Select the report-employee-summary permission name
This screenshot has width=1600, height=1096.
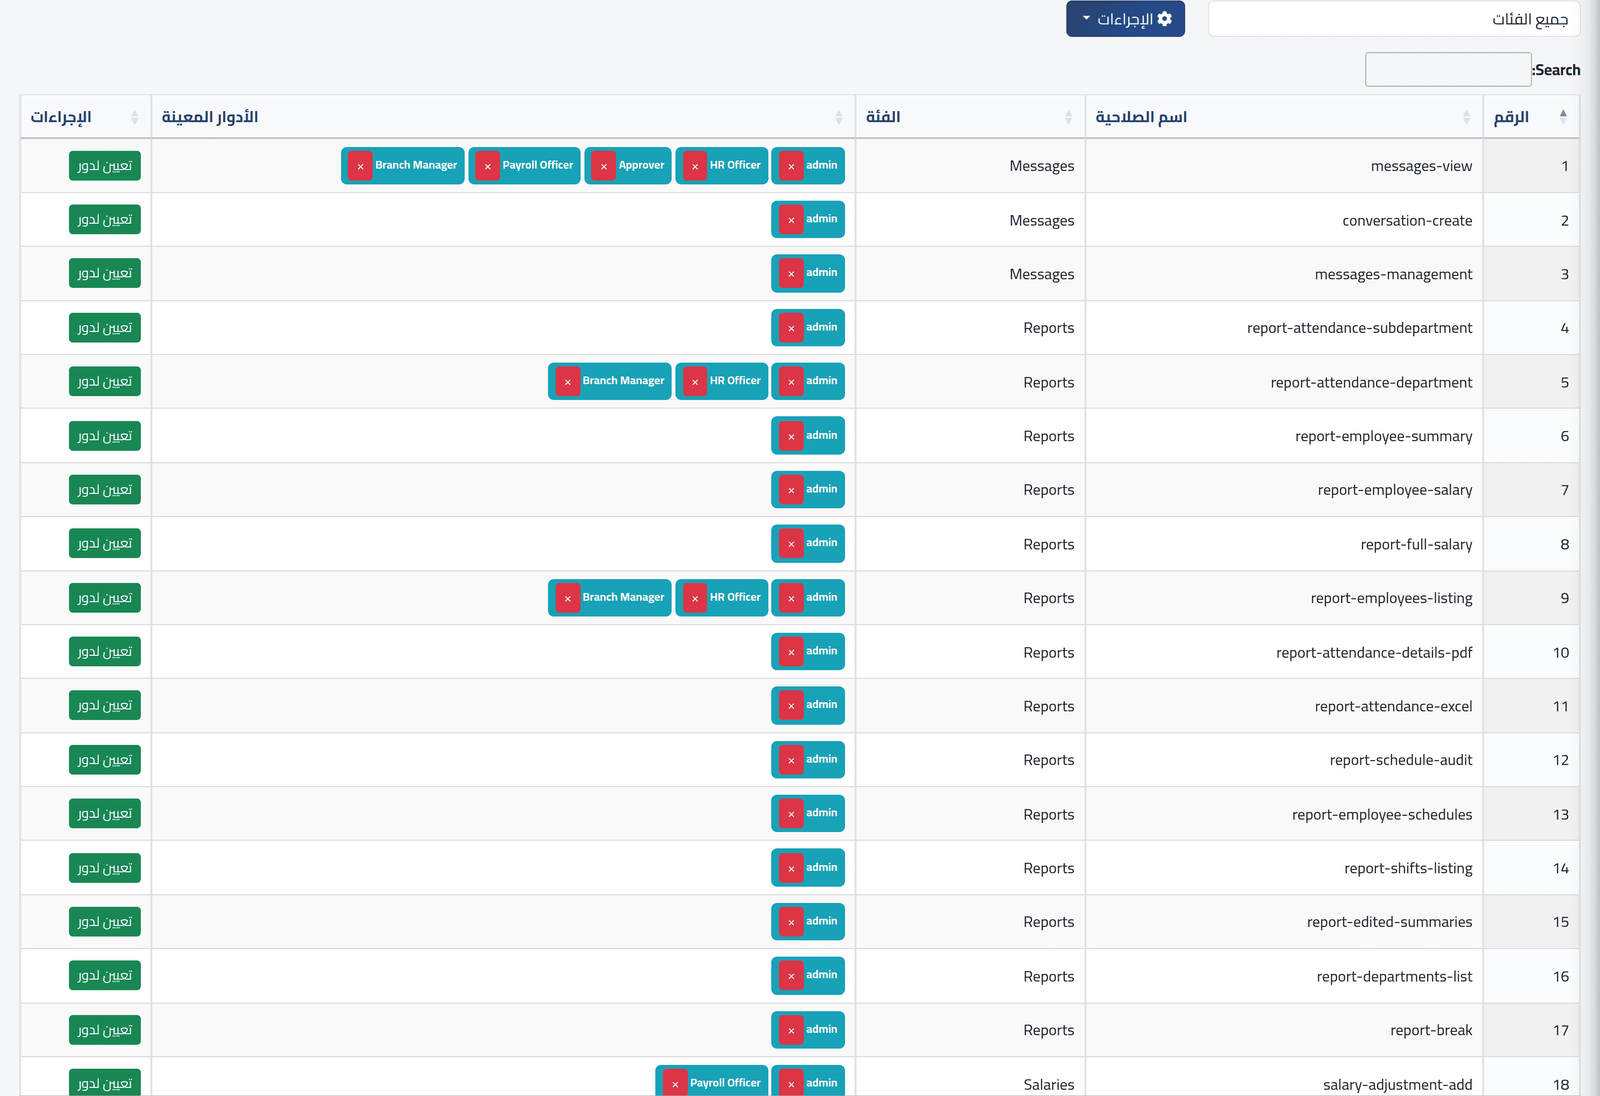(1383, 436)
